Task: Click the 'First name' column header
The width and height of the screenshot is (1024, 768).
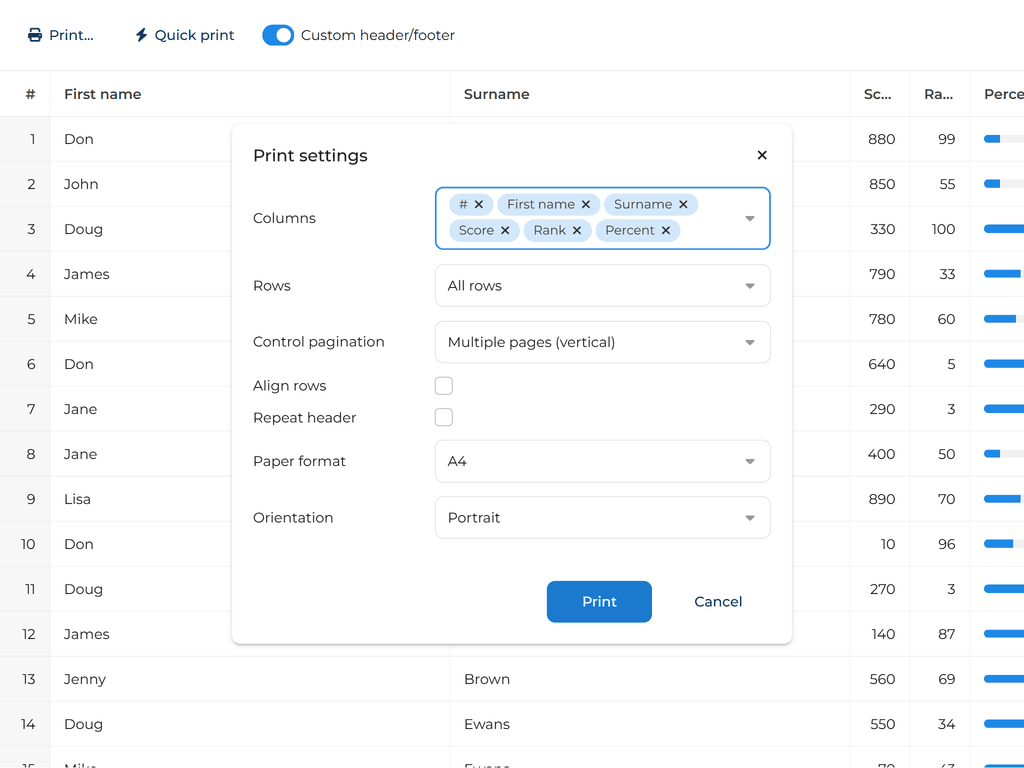Action: coord(103,94)
